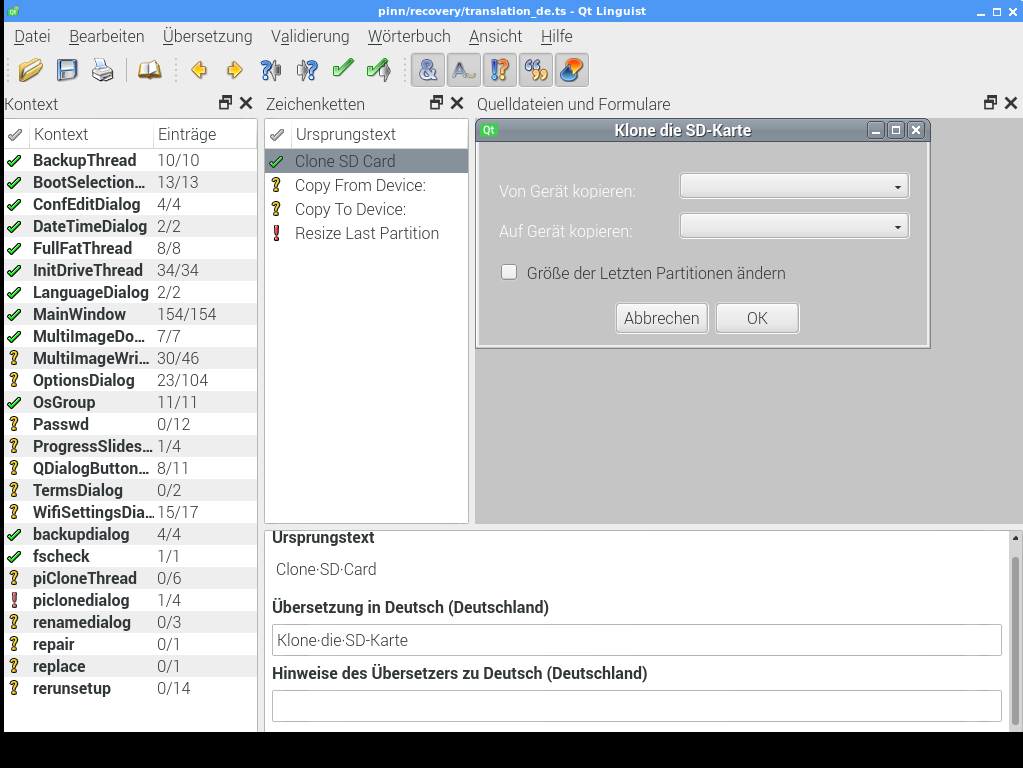This screenshot has width=1023, height=768.
Task: Sort strings by Ursprungstext header
Action: pyautogui.click(x=379, y=134)
